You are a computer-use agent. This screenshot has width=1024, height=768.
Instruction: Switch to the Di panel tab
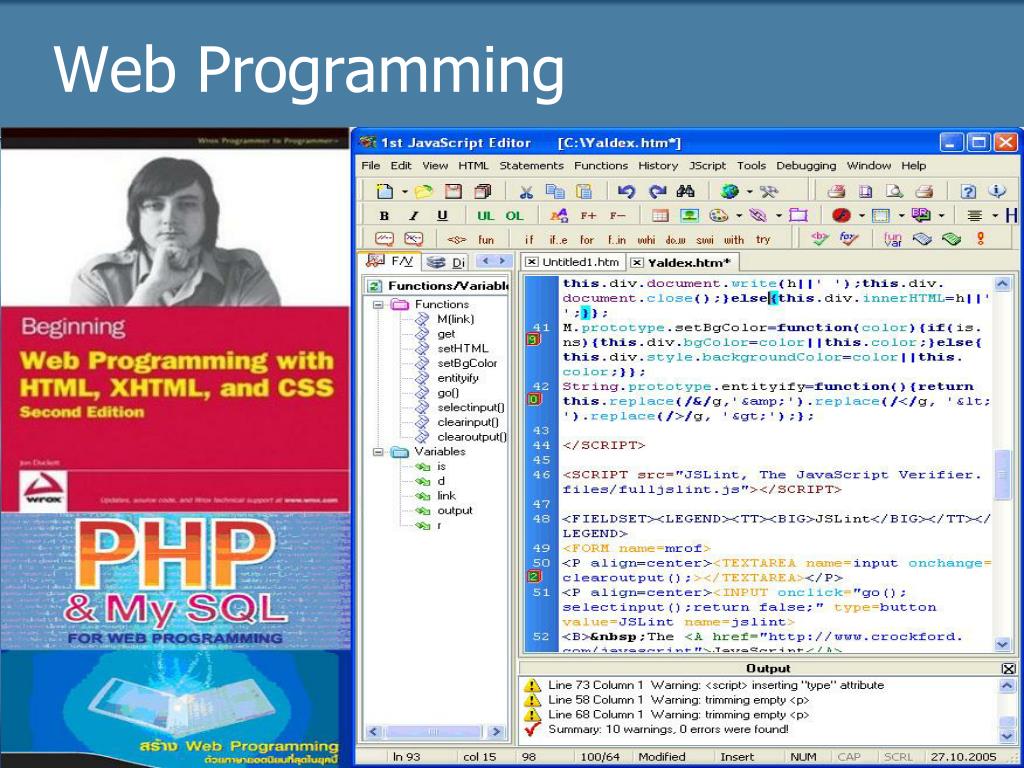click(445, 263)
